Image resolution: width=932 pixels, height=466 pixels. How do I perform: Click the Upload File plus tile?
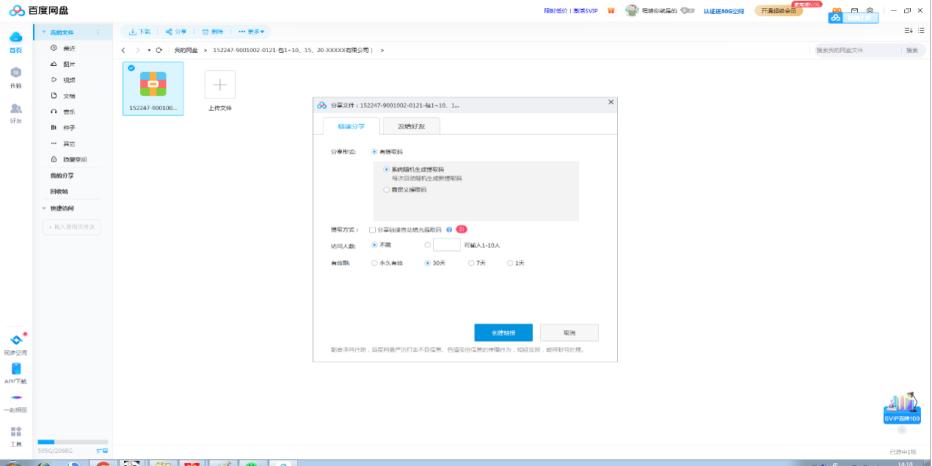[220, 84]
